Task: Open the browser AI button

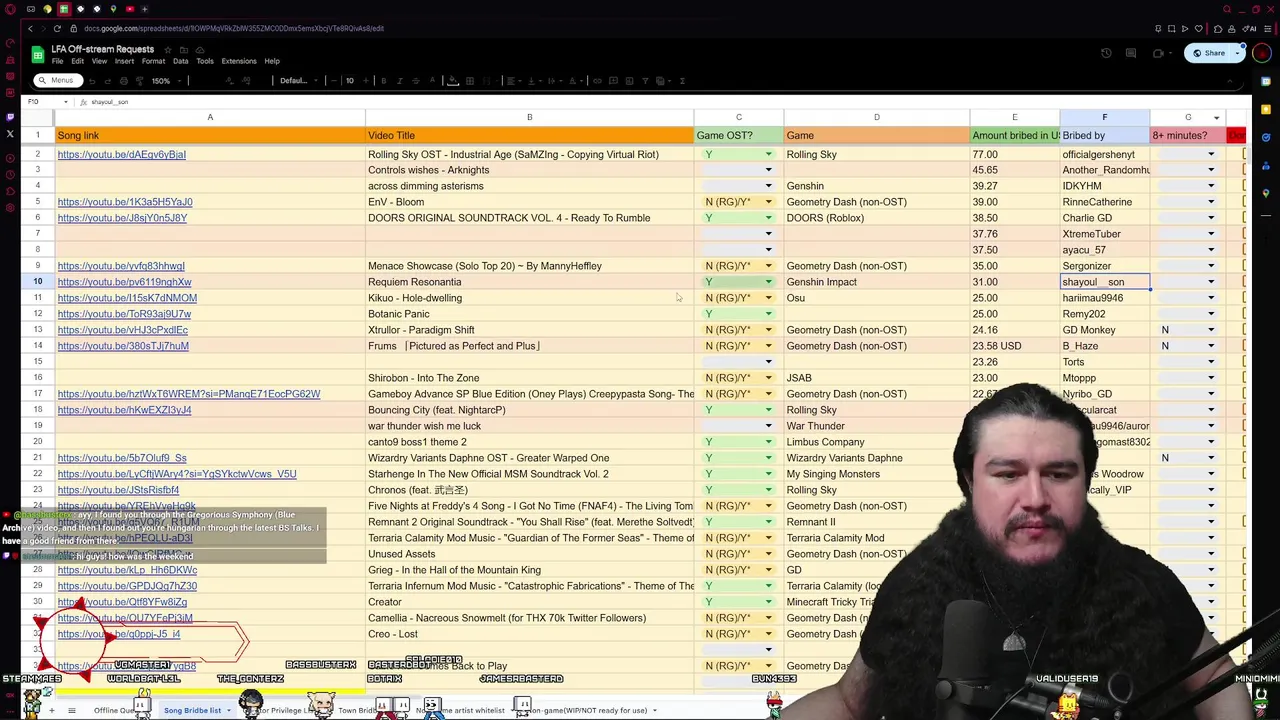Action: [x=1250, y=29]
